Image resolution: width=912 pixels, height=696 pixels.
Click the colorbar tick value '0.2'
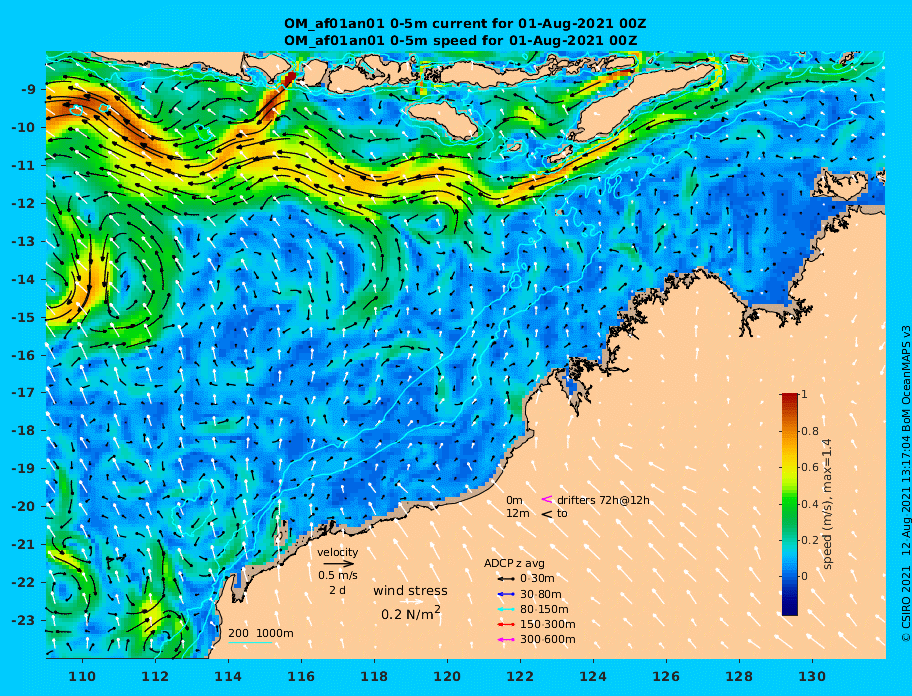(810, 540)
